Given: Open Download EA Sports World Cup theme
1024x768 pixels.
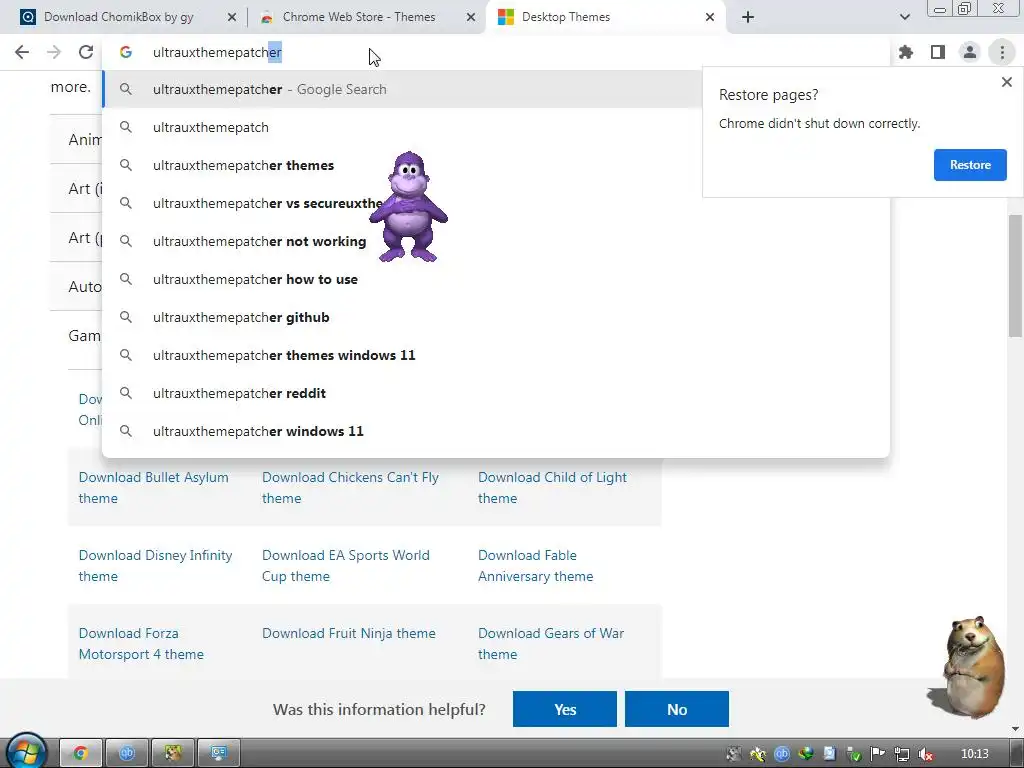Looking at the screenshot, I should click(x=345, y=566).
